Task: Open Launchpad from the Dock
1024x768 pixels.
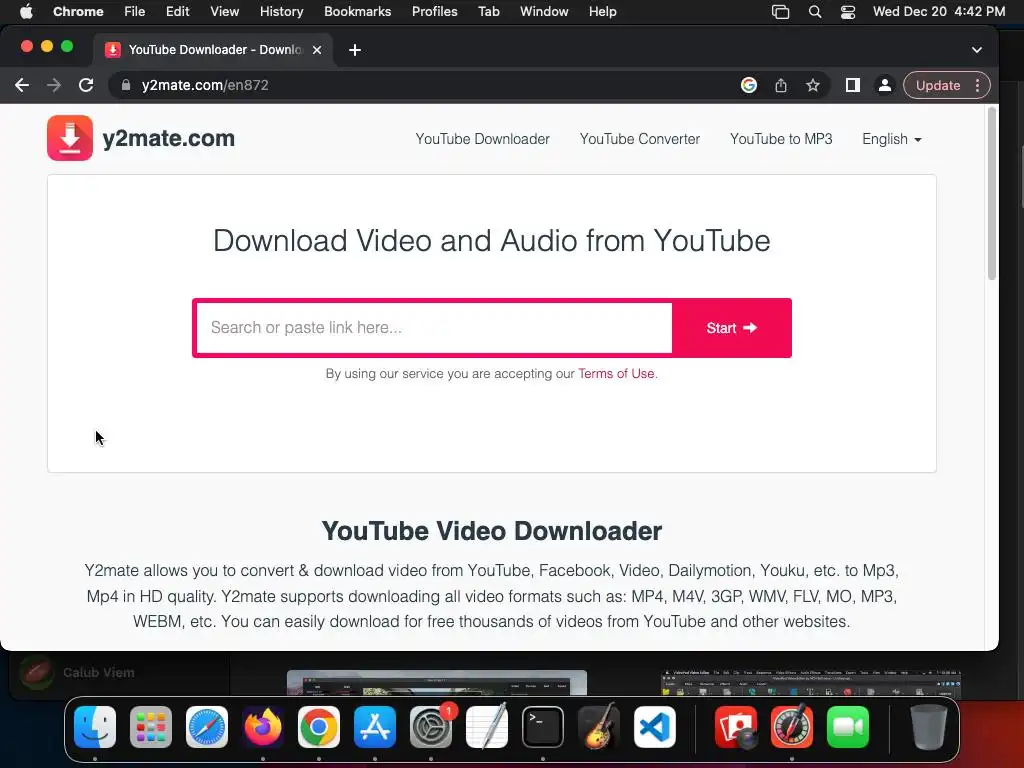Action: (x=151, y=727)
